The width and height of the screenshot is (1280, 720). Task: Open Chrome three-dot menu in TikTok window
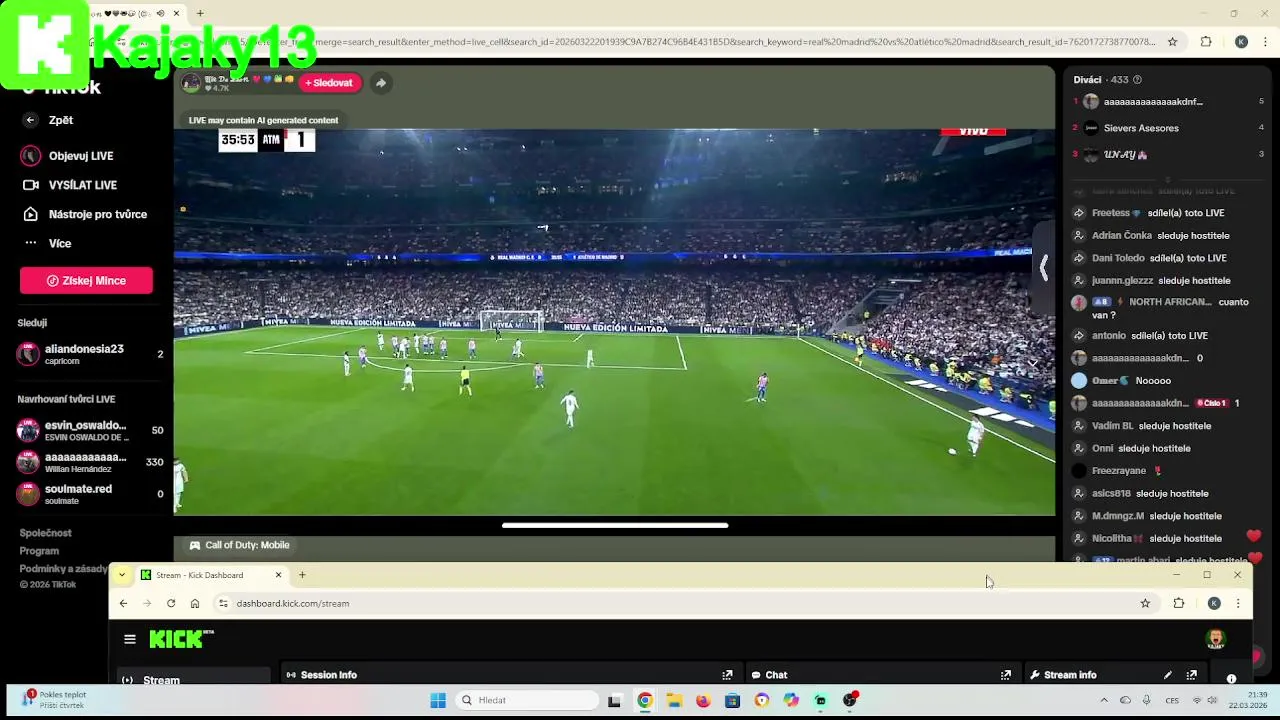coord(1267,42)
